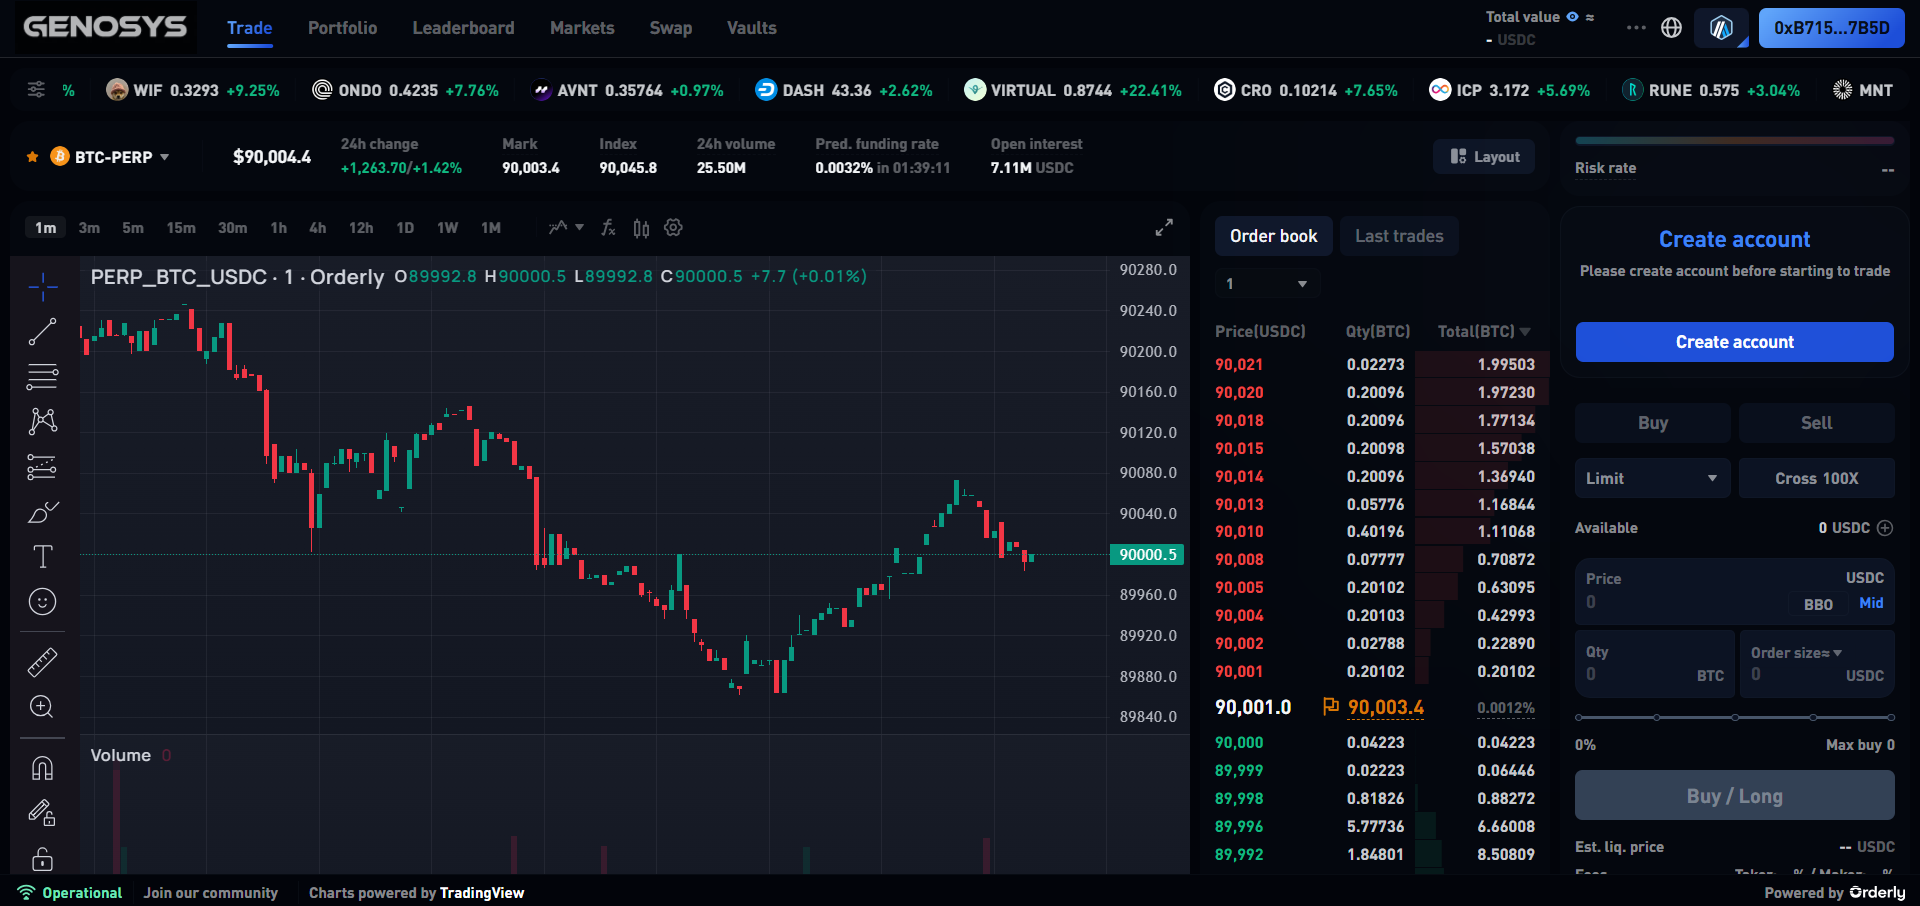Select the text annotation tool
Viewport: 1920px width, 906px height.
pyautogui.click(x=42, y=557)
